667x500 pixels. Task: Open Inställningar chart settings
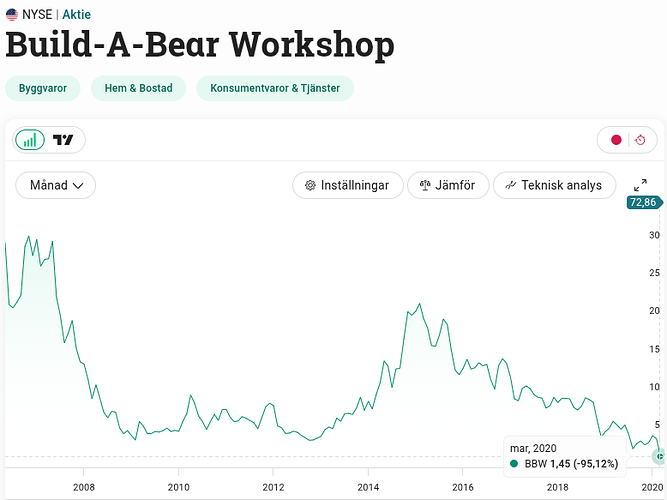[348, 185]
